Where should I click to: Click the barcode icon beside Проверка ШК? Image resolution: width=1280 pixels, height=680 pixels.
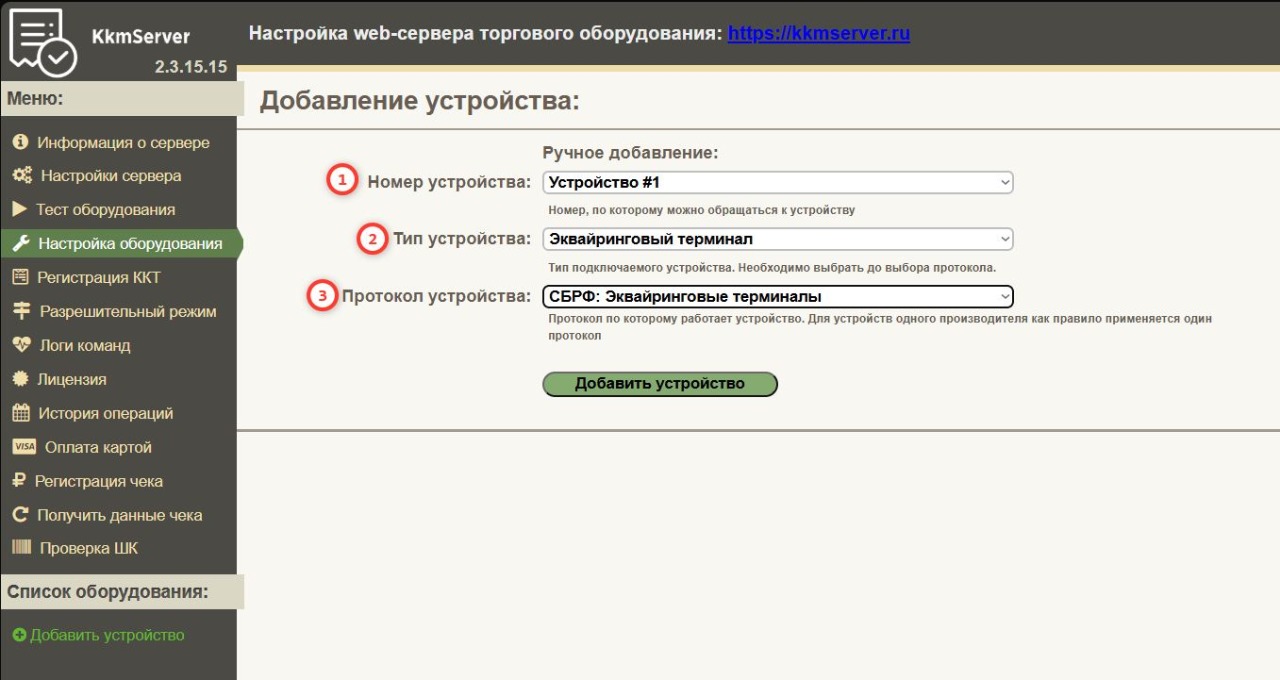(x=22, y=548)
